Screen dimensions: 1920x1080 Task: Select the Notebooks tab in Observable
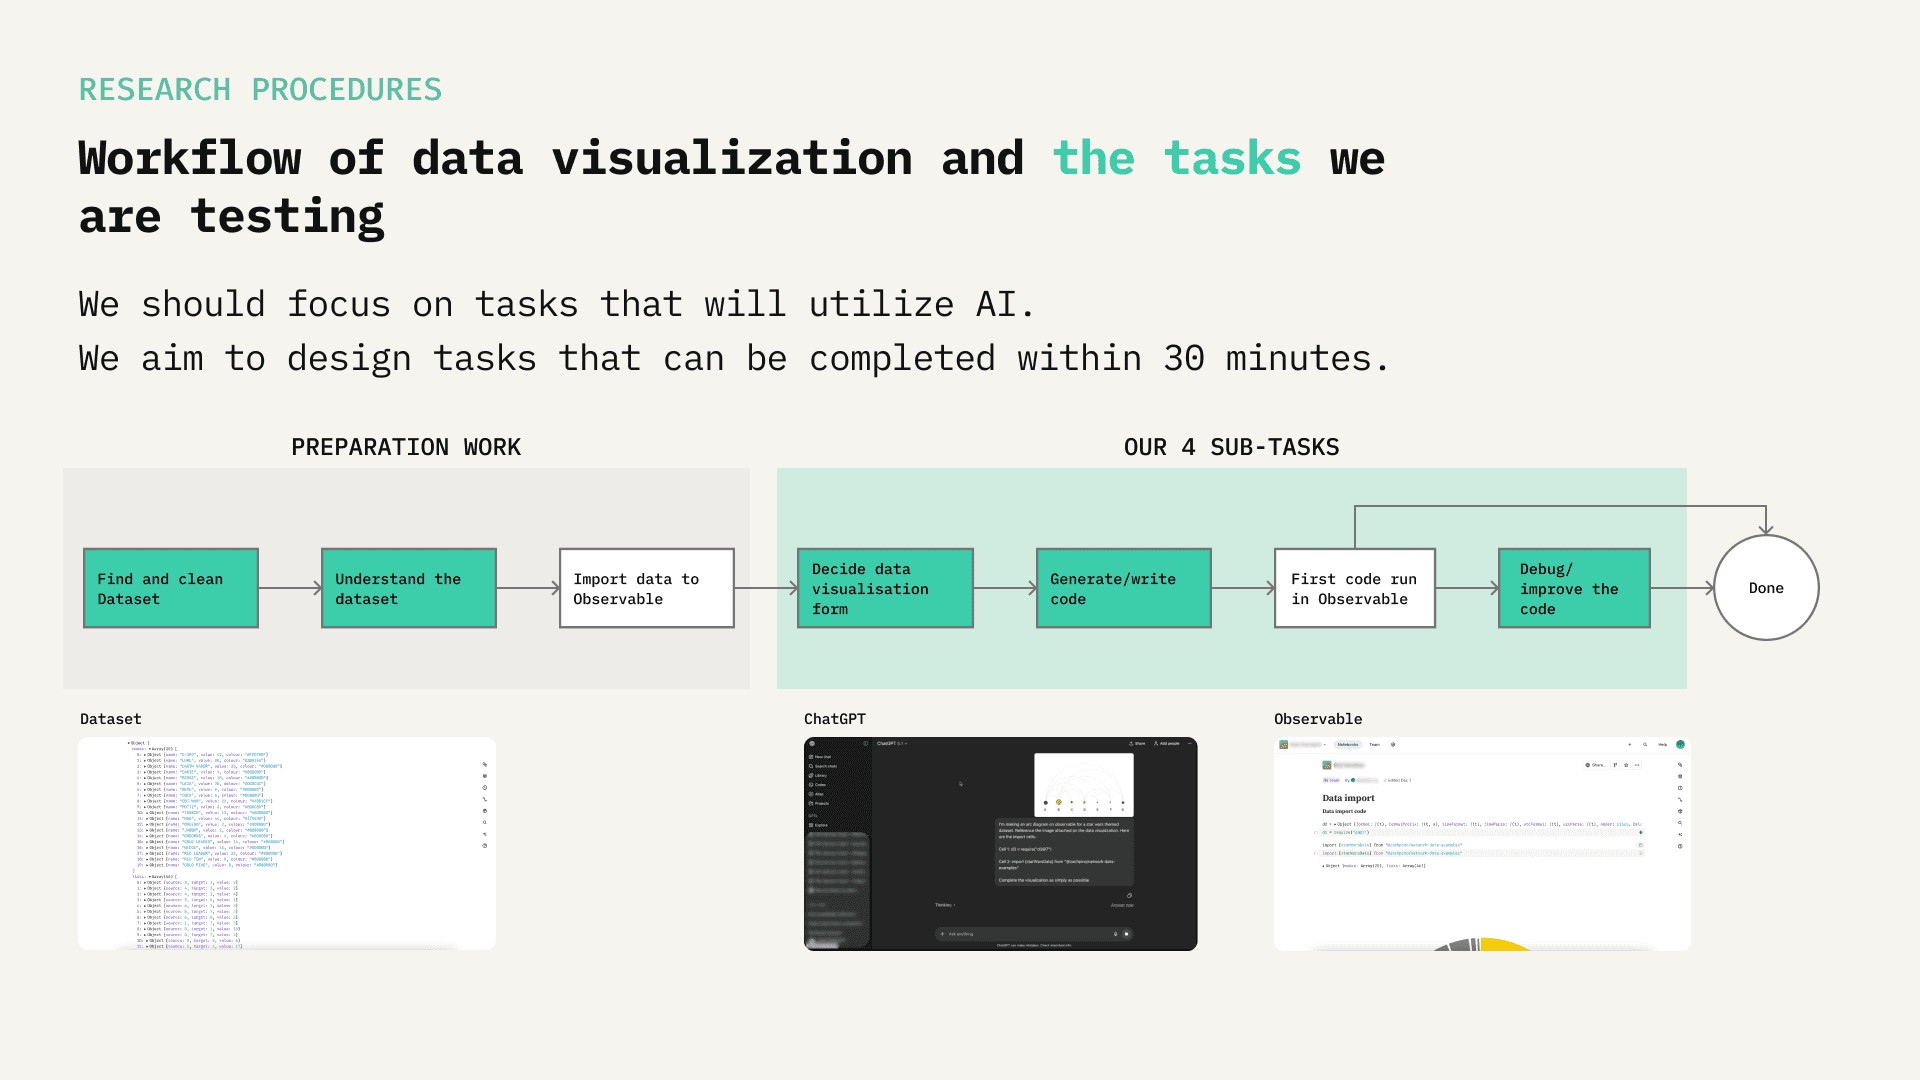[1348, 744]
